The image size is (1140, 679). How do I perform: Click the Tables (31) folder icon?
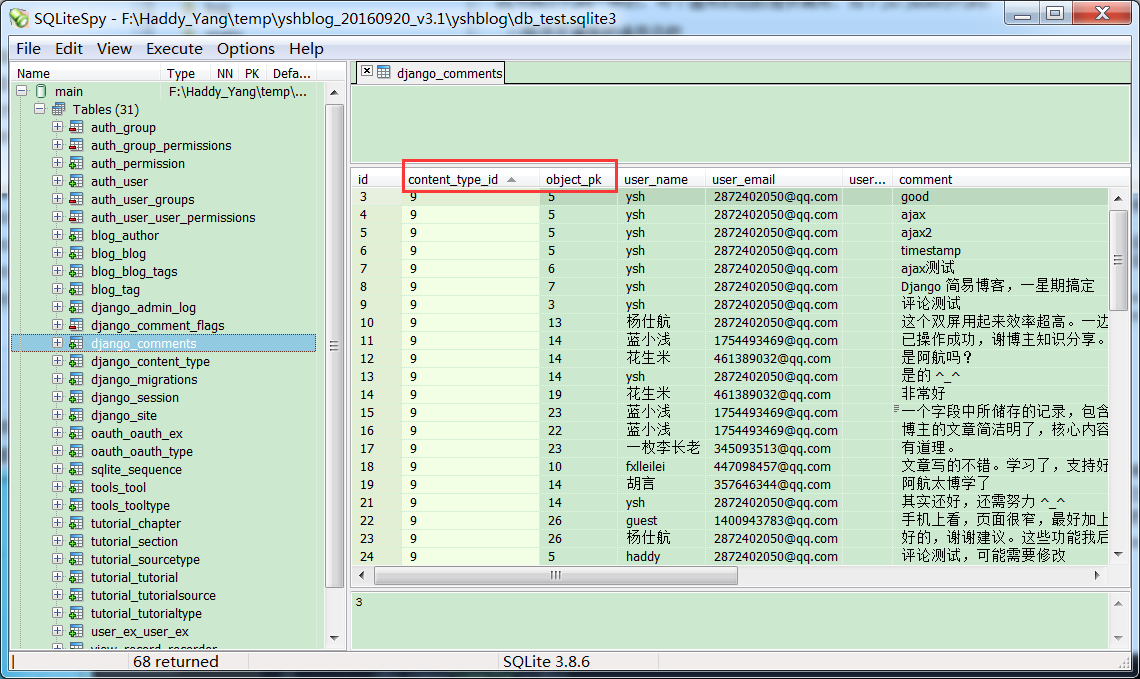point(59,109)
